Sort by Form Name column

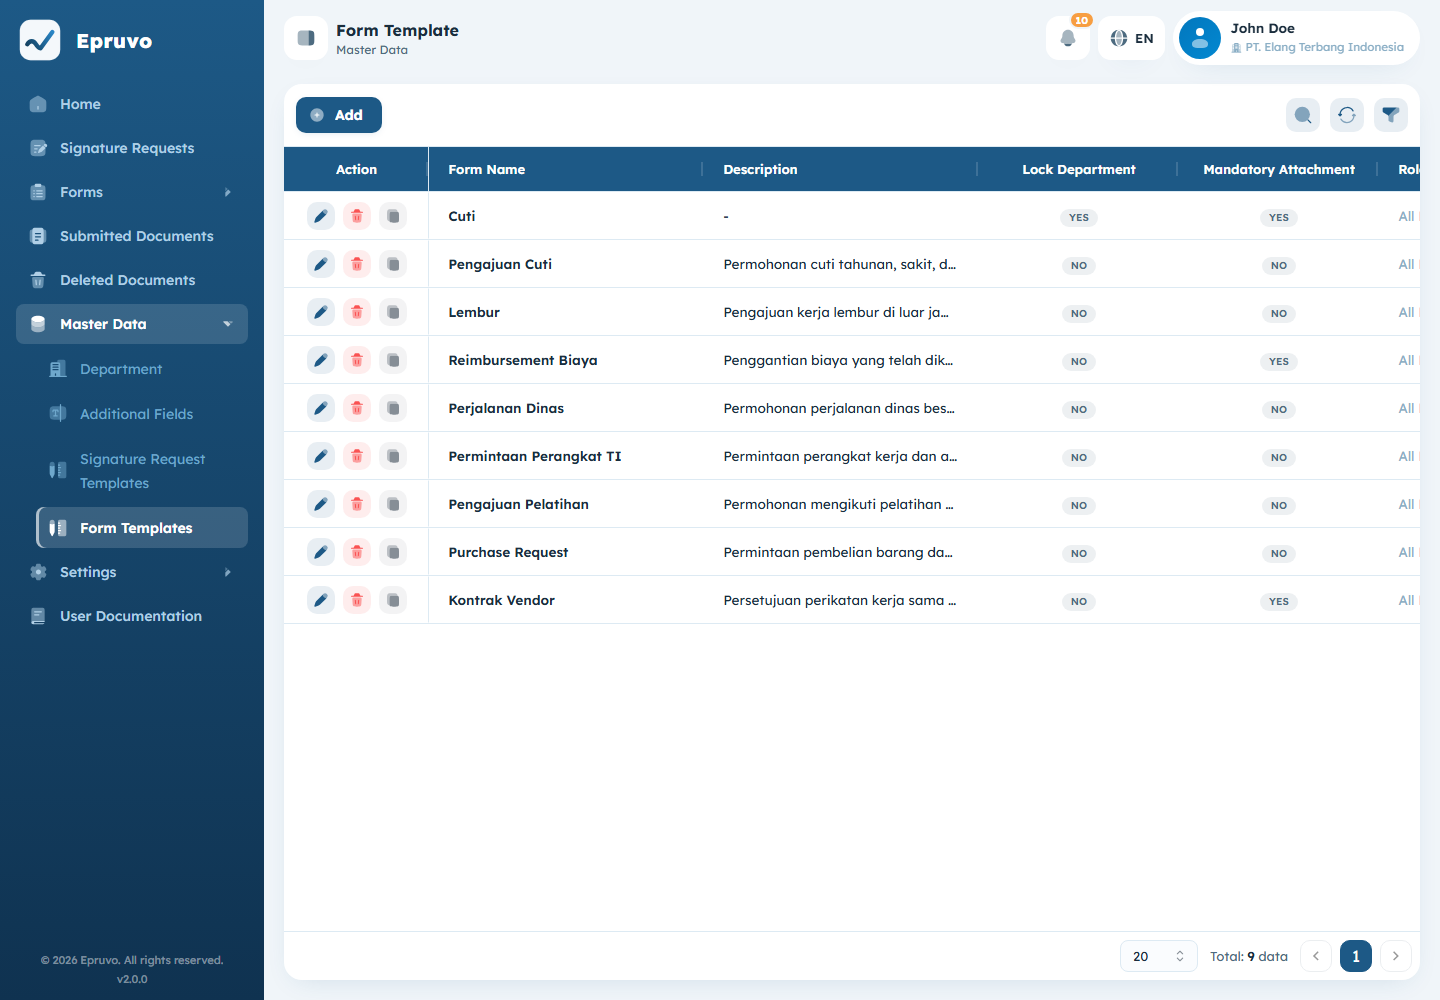pos(566,169)
